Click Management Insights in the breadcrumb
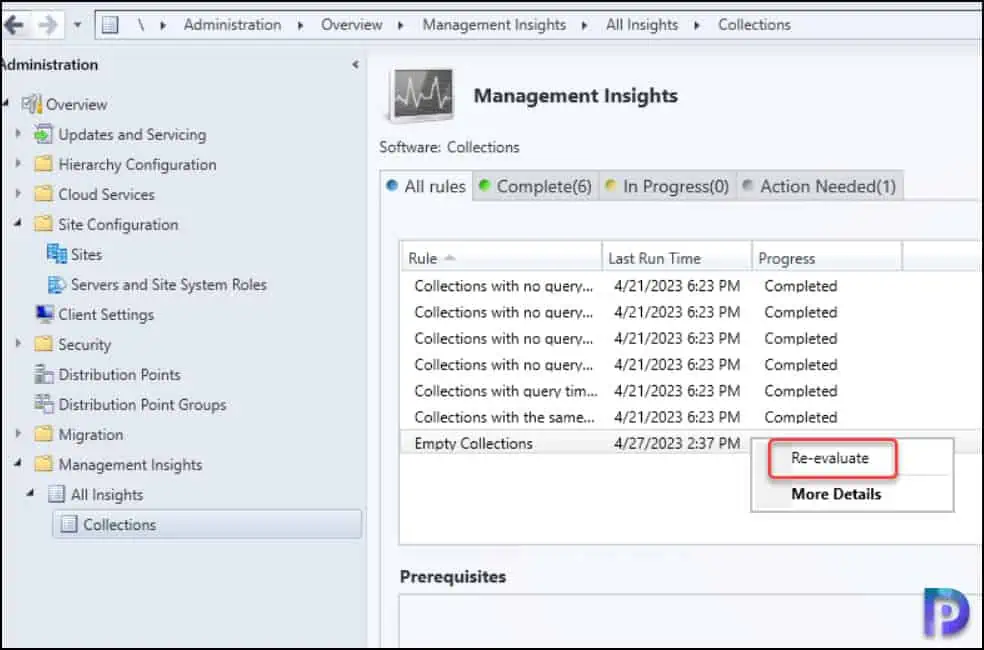The width and height of the screenshot is (984, 650). (x=494, y=25)
